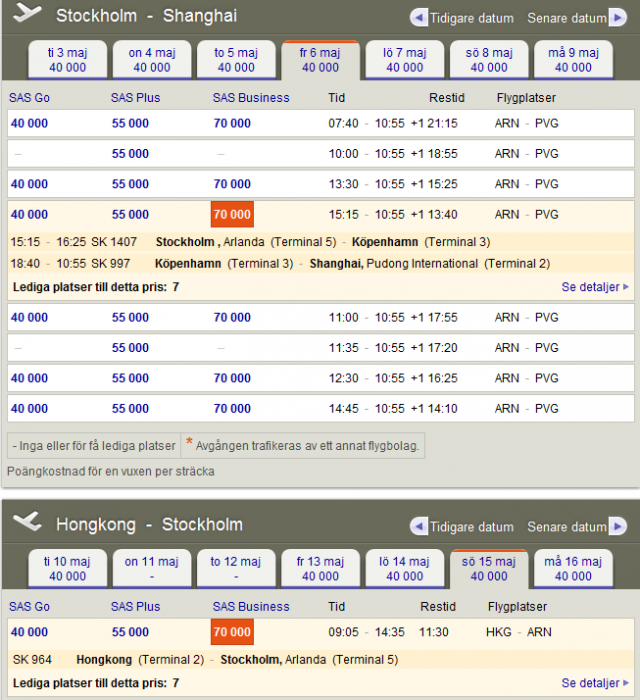Select the må 16 maj return tab
The image size is (640, 700).
click(573, 568)
